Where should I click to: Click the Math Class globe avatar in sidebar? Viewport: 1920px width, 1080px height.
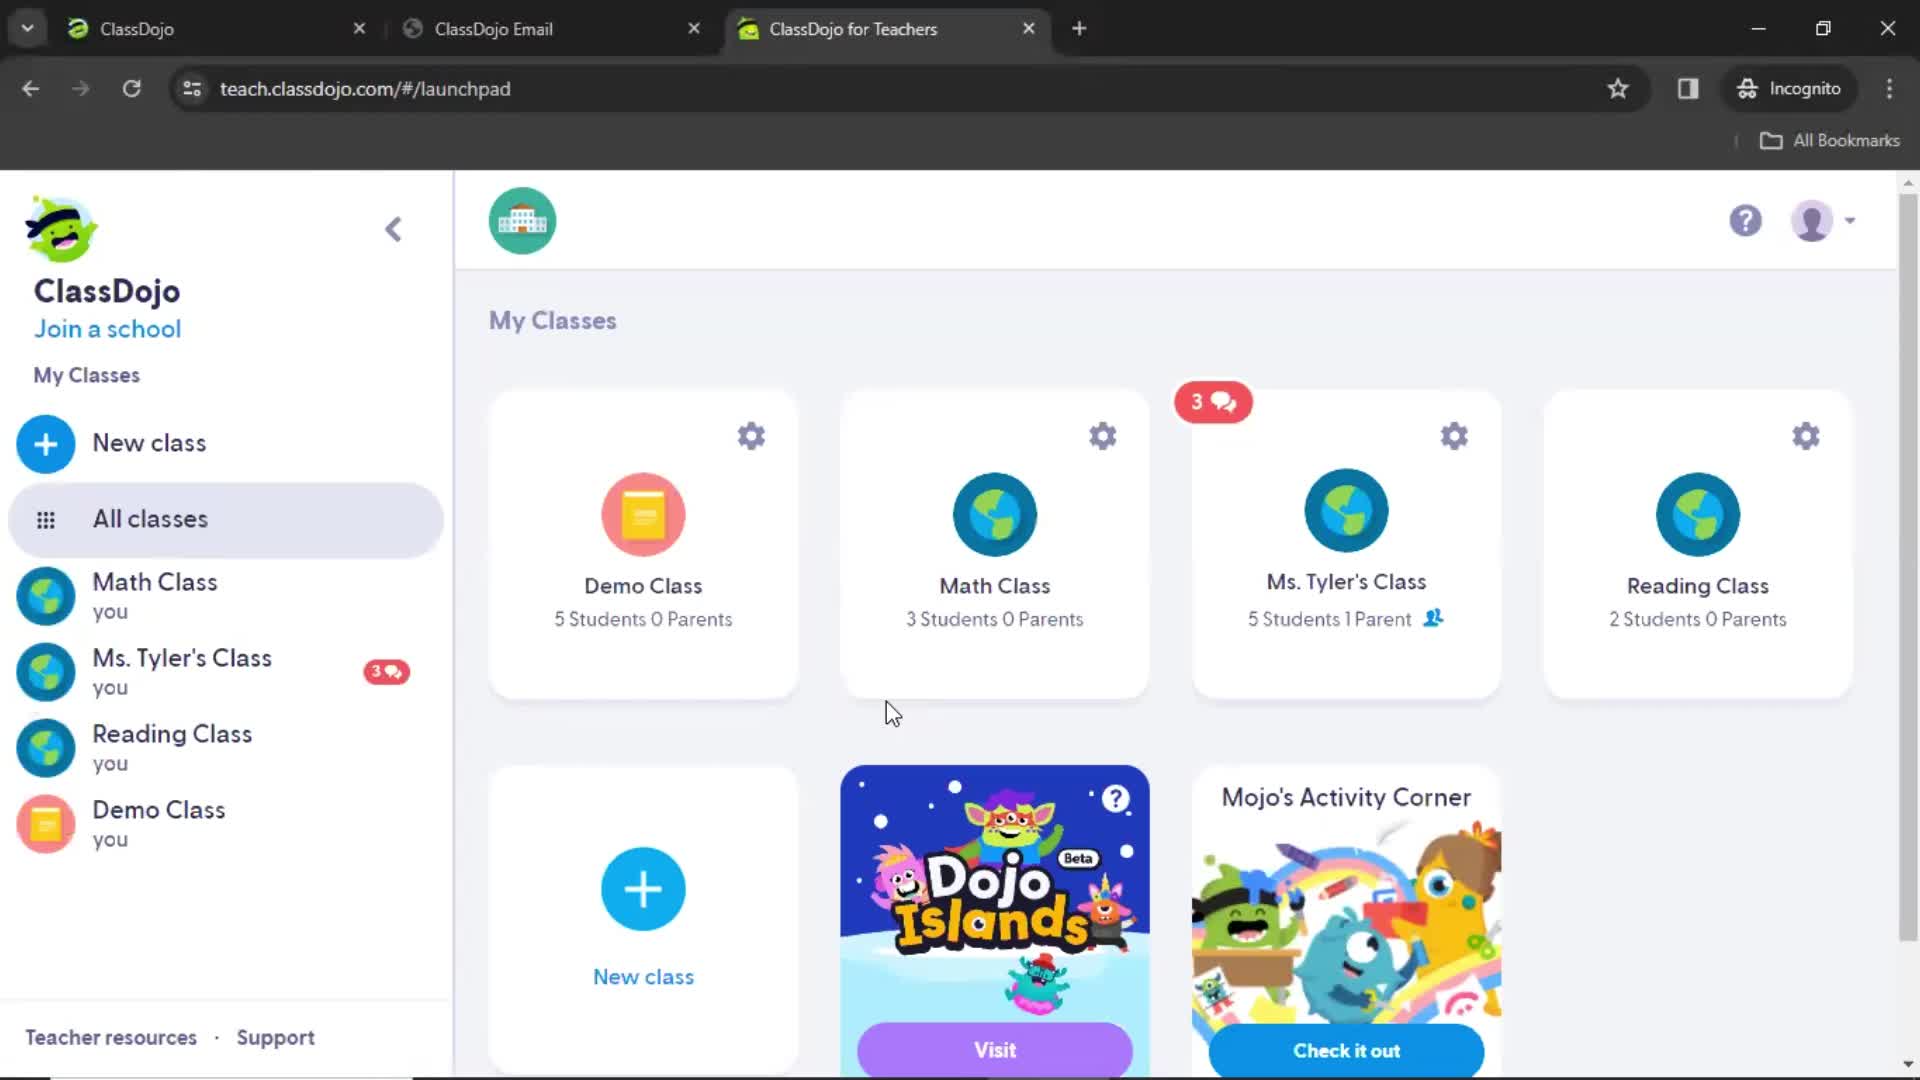[46, 596]
